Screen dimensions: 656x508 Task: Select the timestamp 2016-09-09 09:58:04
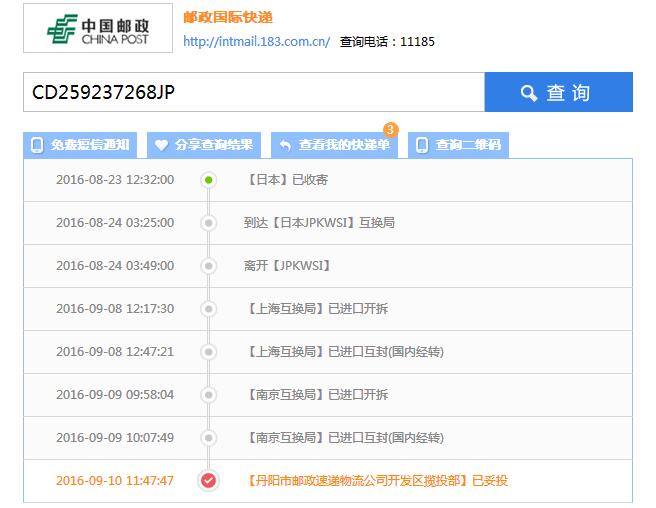(x=115, y=395)
